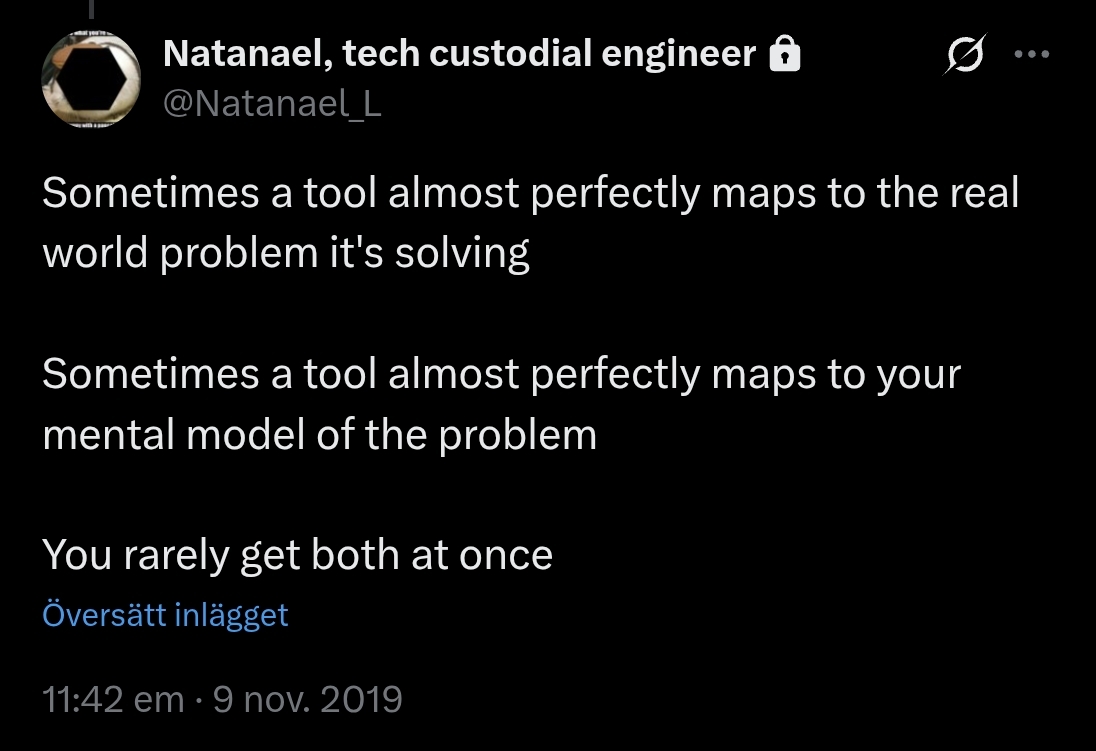Click the line "You rarely get both at once"
The height and width of the screenshot is (751, 1096).
click(x=297, y=554)
